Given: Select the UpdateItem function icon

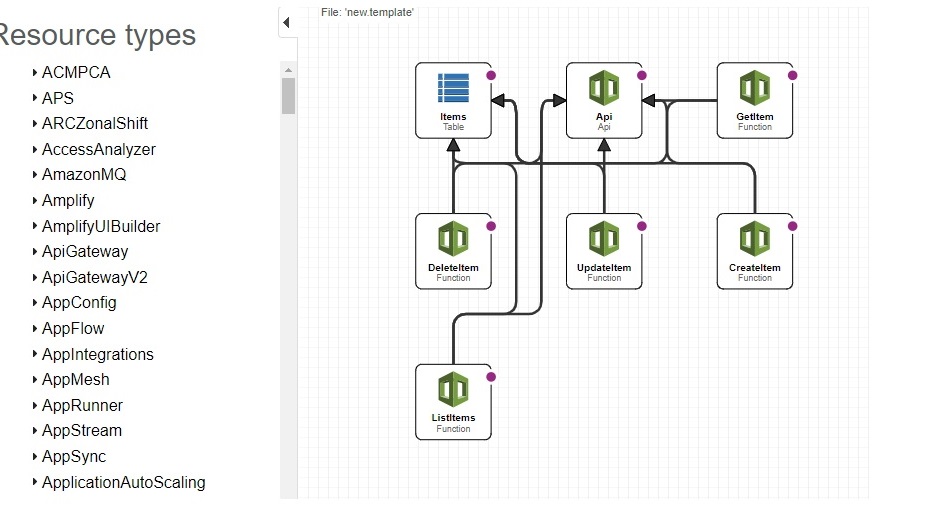Looking at the screenshot, I should click(604, 240).
